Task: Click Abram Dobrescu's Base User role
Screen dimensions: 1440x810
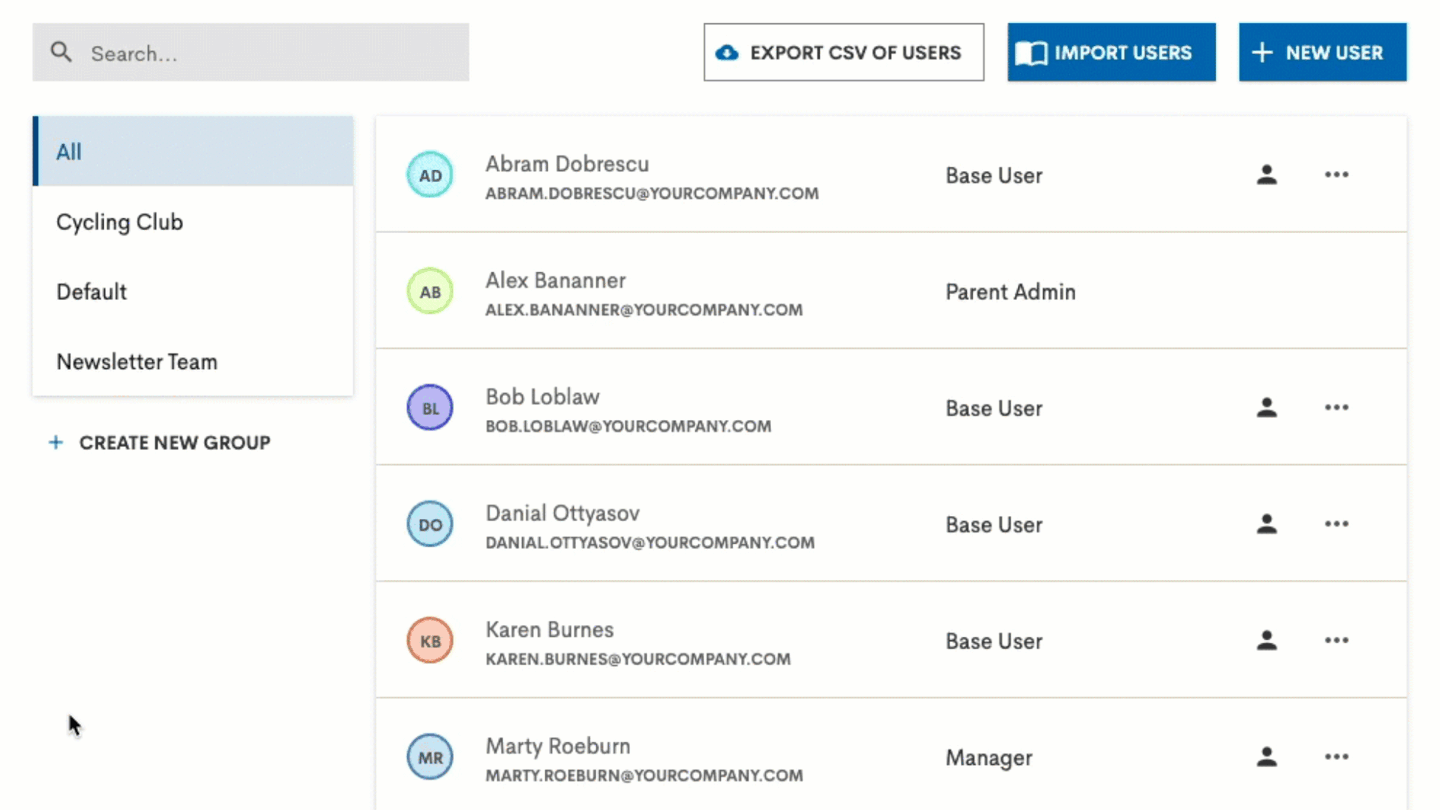Action: [x=994, y=175]
